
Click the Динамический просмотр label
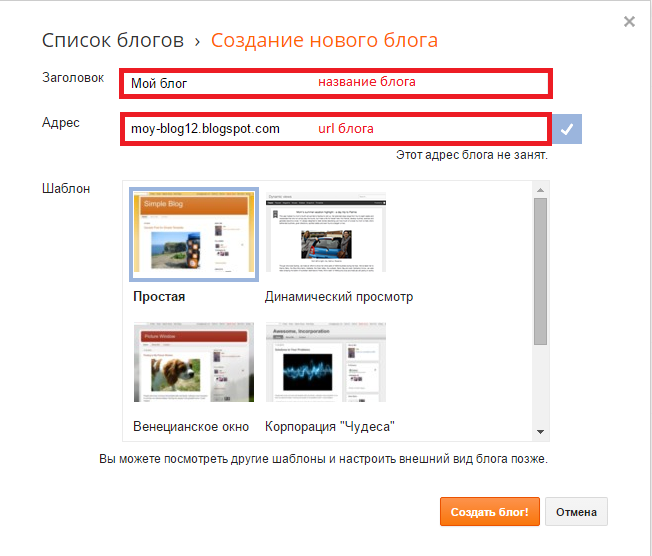tap(339, 297)
